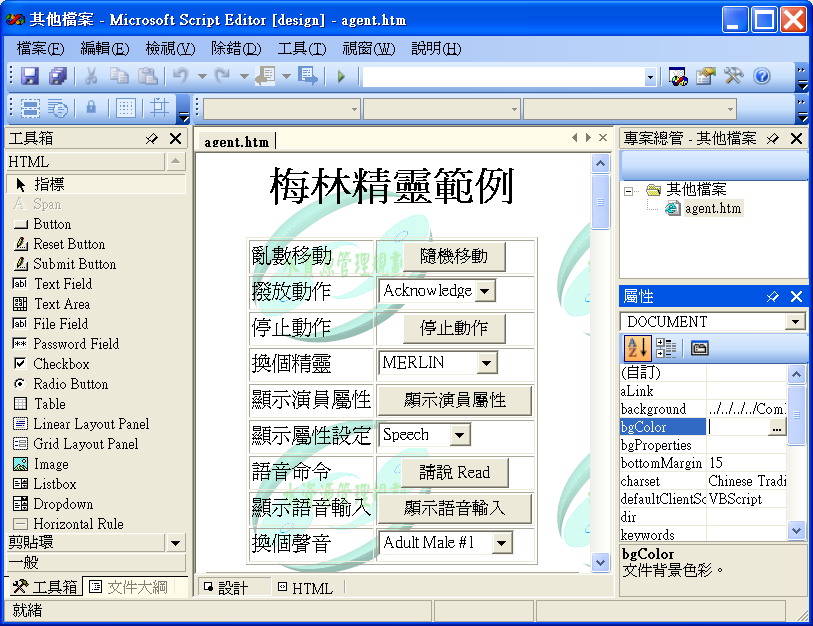Image resolution: width=813 pixels, height=626 pixels.
Task: Open the MERLIN character dropdown
Action: (486, 363)
